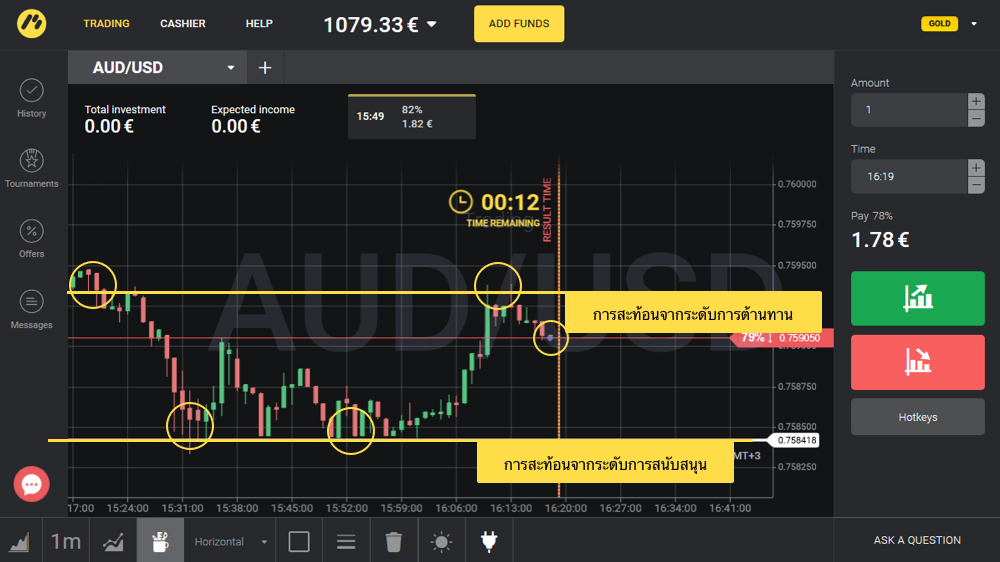Expand the AUD/USD asset dropdown
This screenshot has height=562, width=1000.
[x=231, y=68]
